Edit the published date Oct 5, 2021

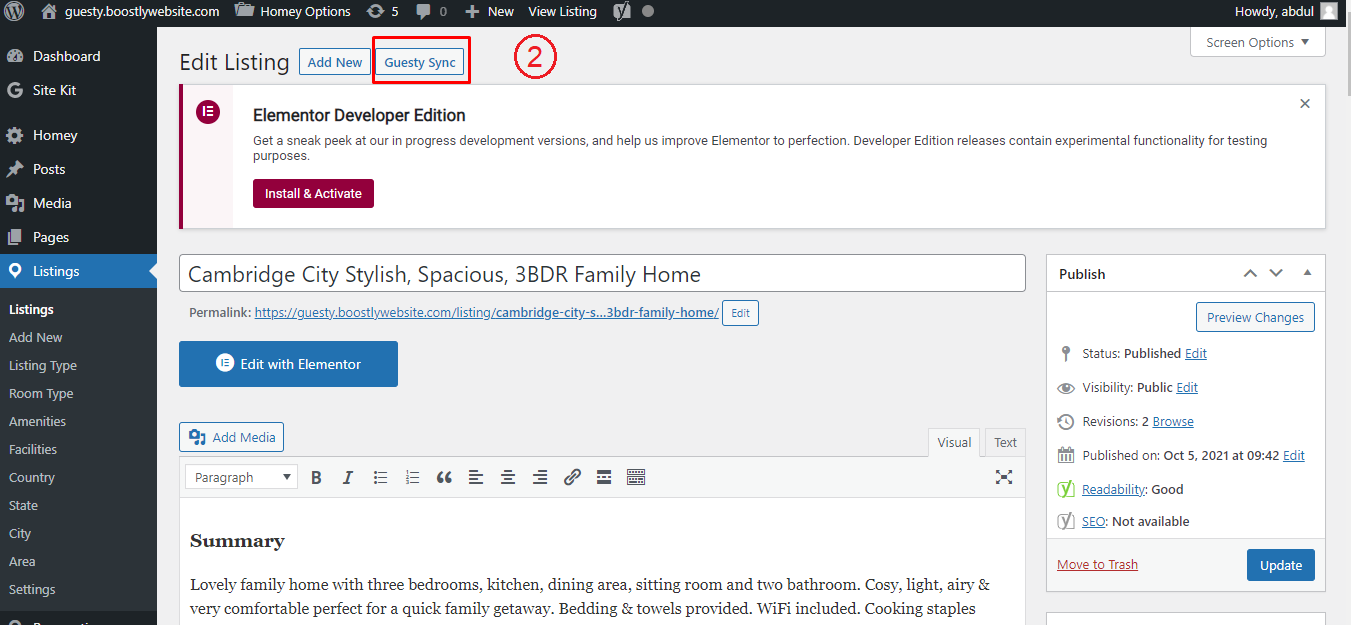click(1294, 455)
